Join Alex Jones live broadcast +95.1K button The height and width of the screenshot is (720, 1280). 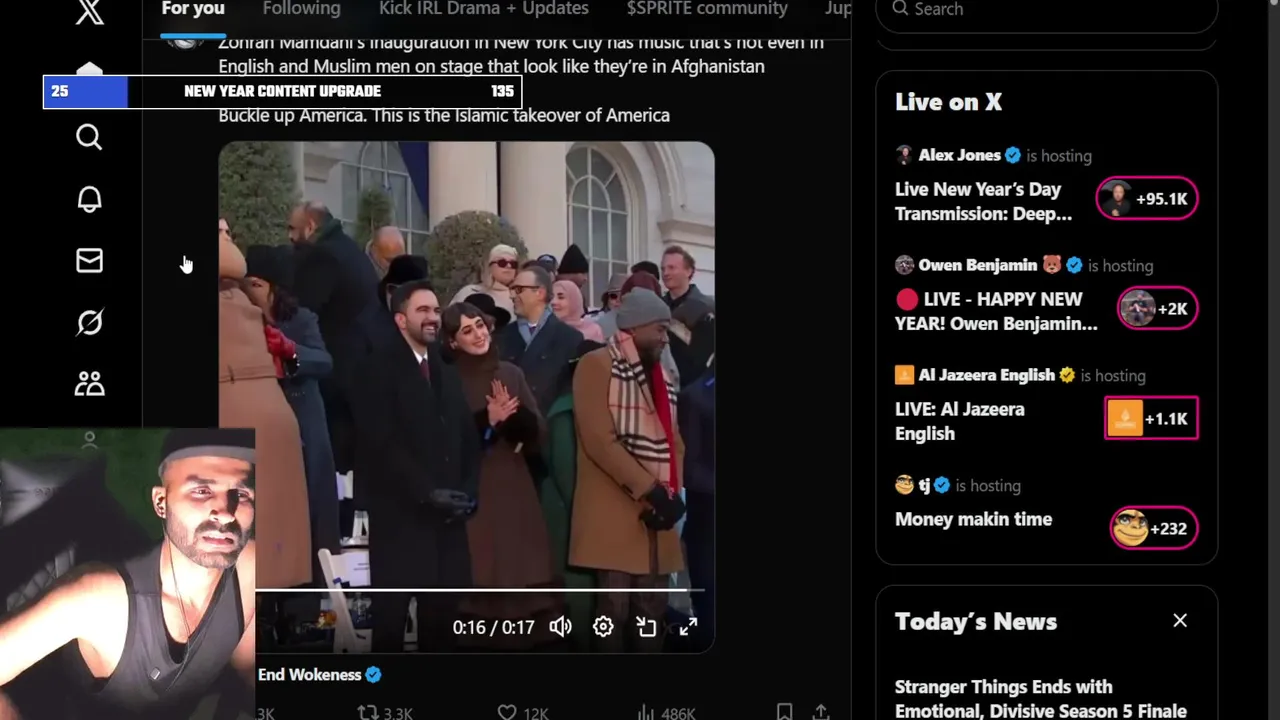1147,199
